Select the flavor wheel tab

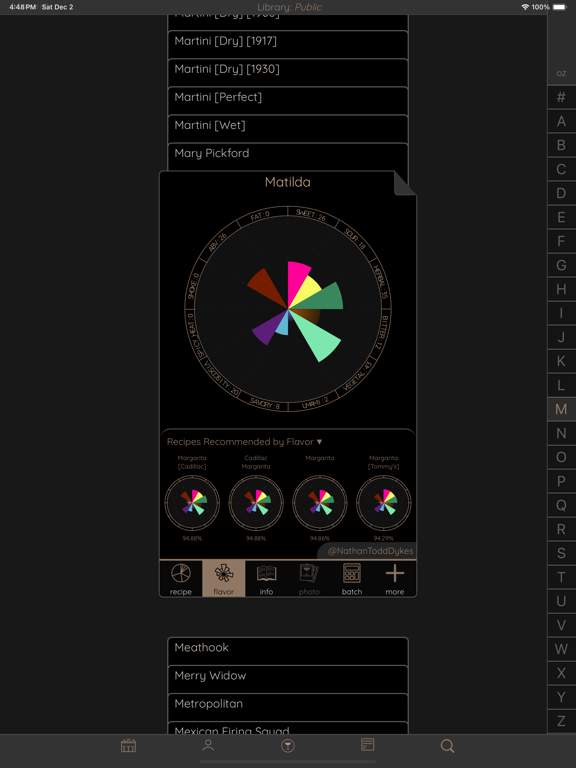pyautogui.click(x=223, y=578)
